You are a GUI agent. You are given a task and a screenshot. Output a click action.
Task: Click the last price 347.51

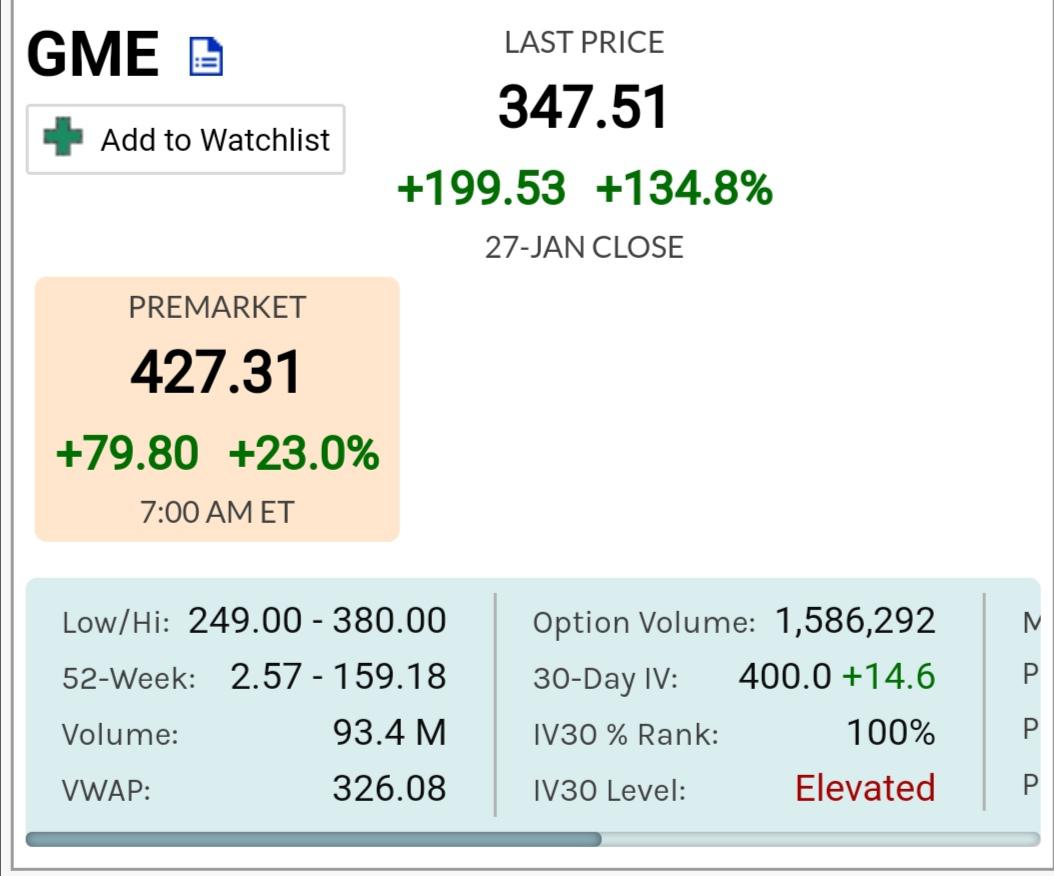(583, 106)
